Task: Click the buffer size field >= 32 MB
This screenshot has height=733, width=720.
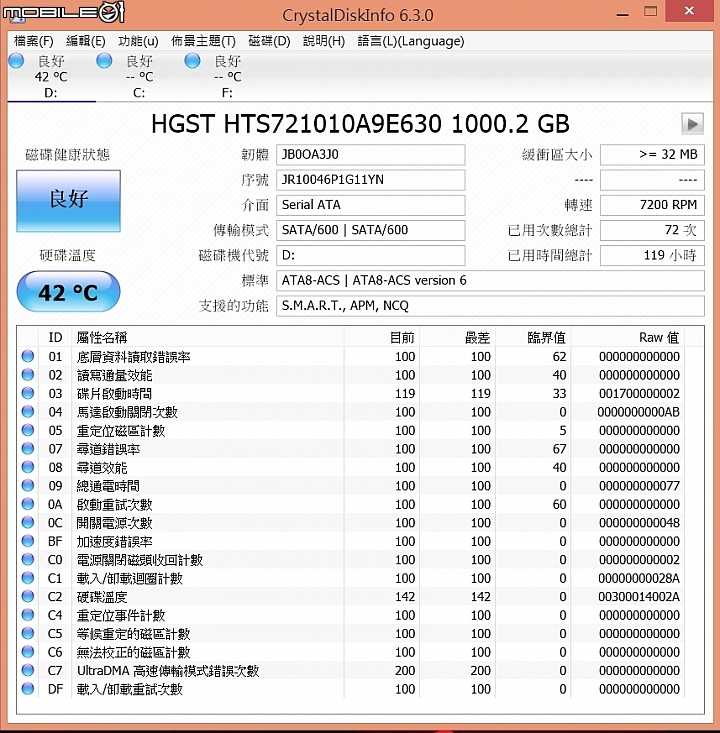Action: pos(652,155)
